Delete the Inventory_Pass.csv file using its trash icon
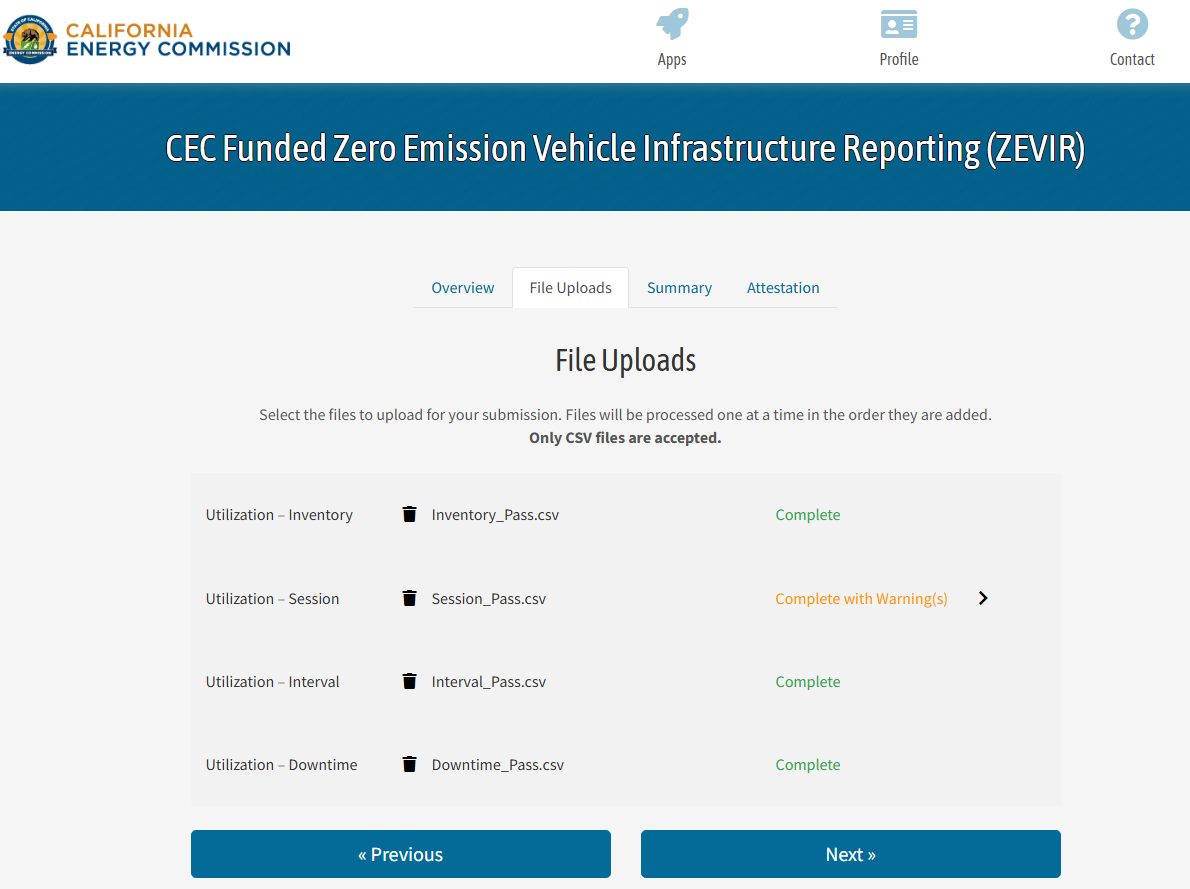1190x889 pixels. tap(409, 514)
